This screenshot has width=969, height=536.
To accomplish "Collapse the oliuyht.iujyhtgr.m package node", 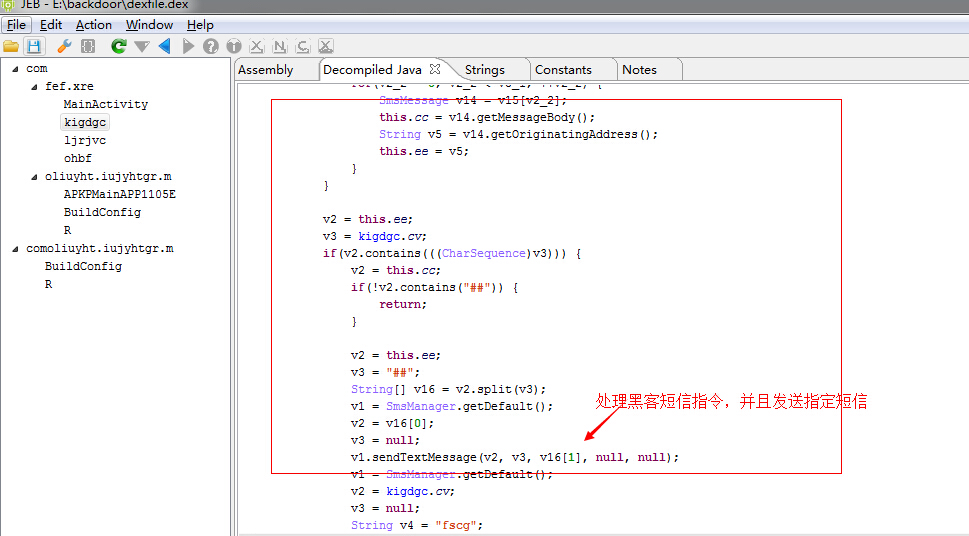I will (x=35, y=177).
